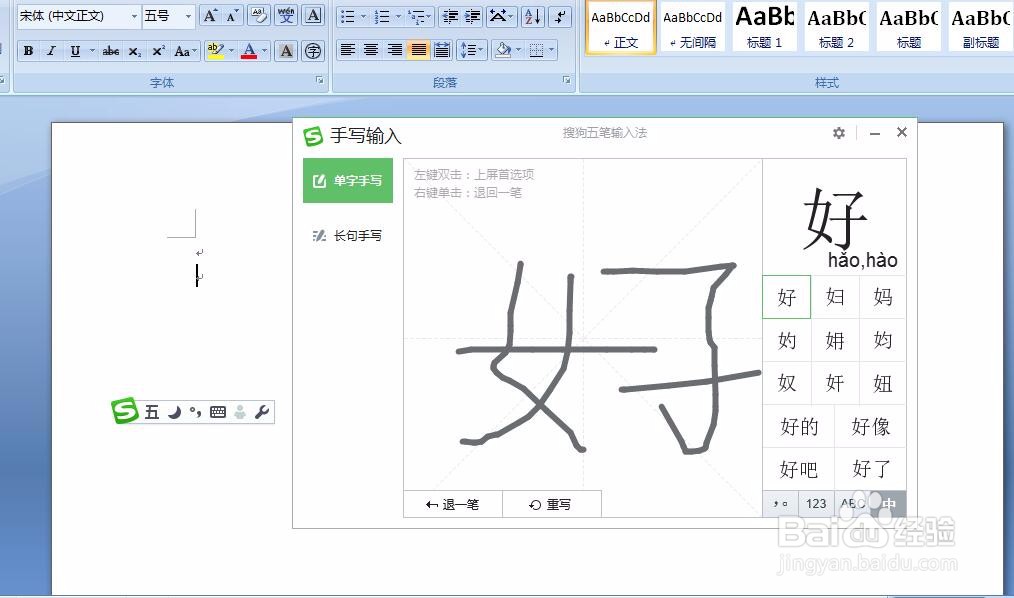The width and height of the screenshot is (1014, 598).
Task: Open Sogou settings with the wrench icon
Action: (262, 411)
